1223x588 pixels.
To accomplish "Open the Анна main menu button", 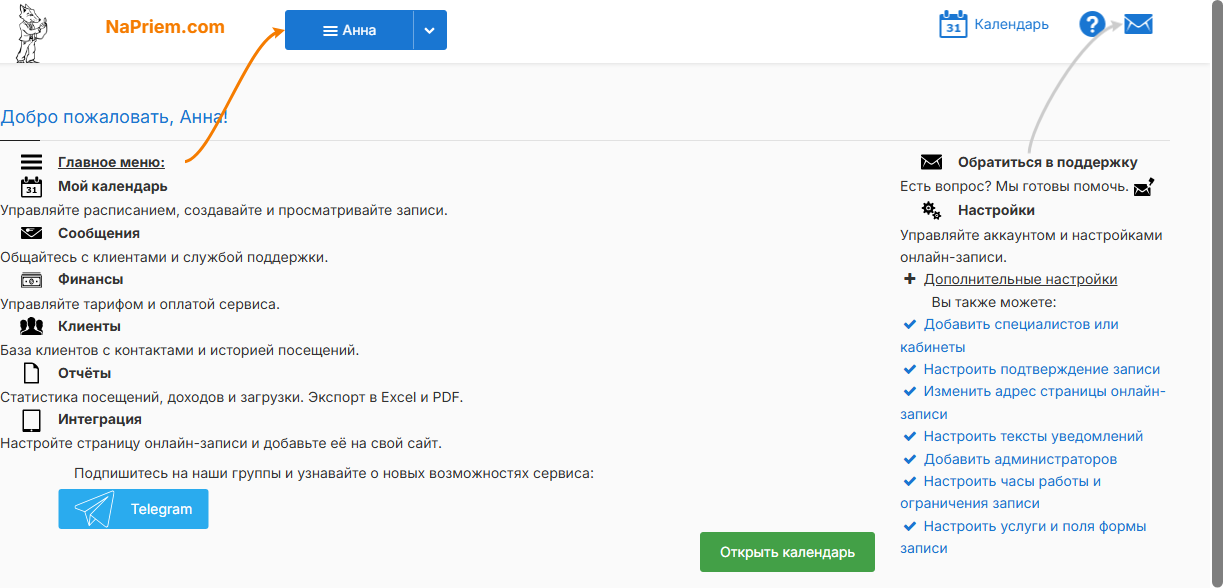I will click(x=349, y=30).
